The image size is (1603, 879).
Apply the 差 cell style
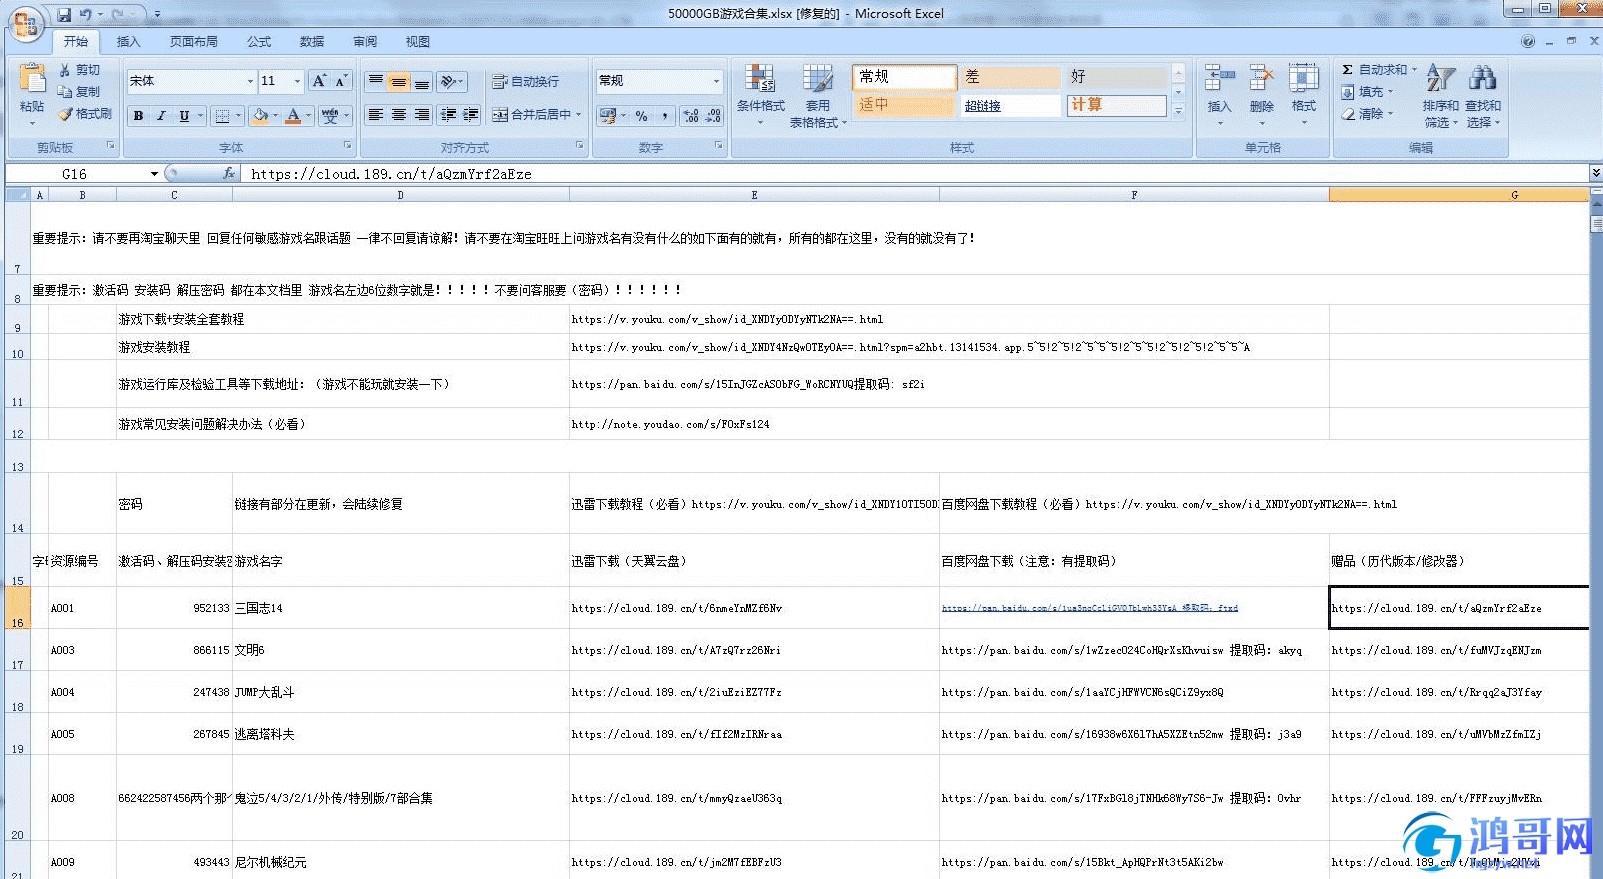click(x=1010, y=77)
